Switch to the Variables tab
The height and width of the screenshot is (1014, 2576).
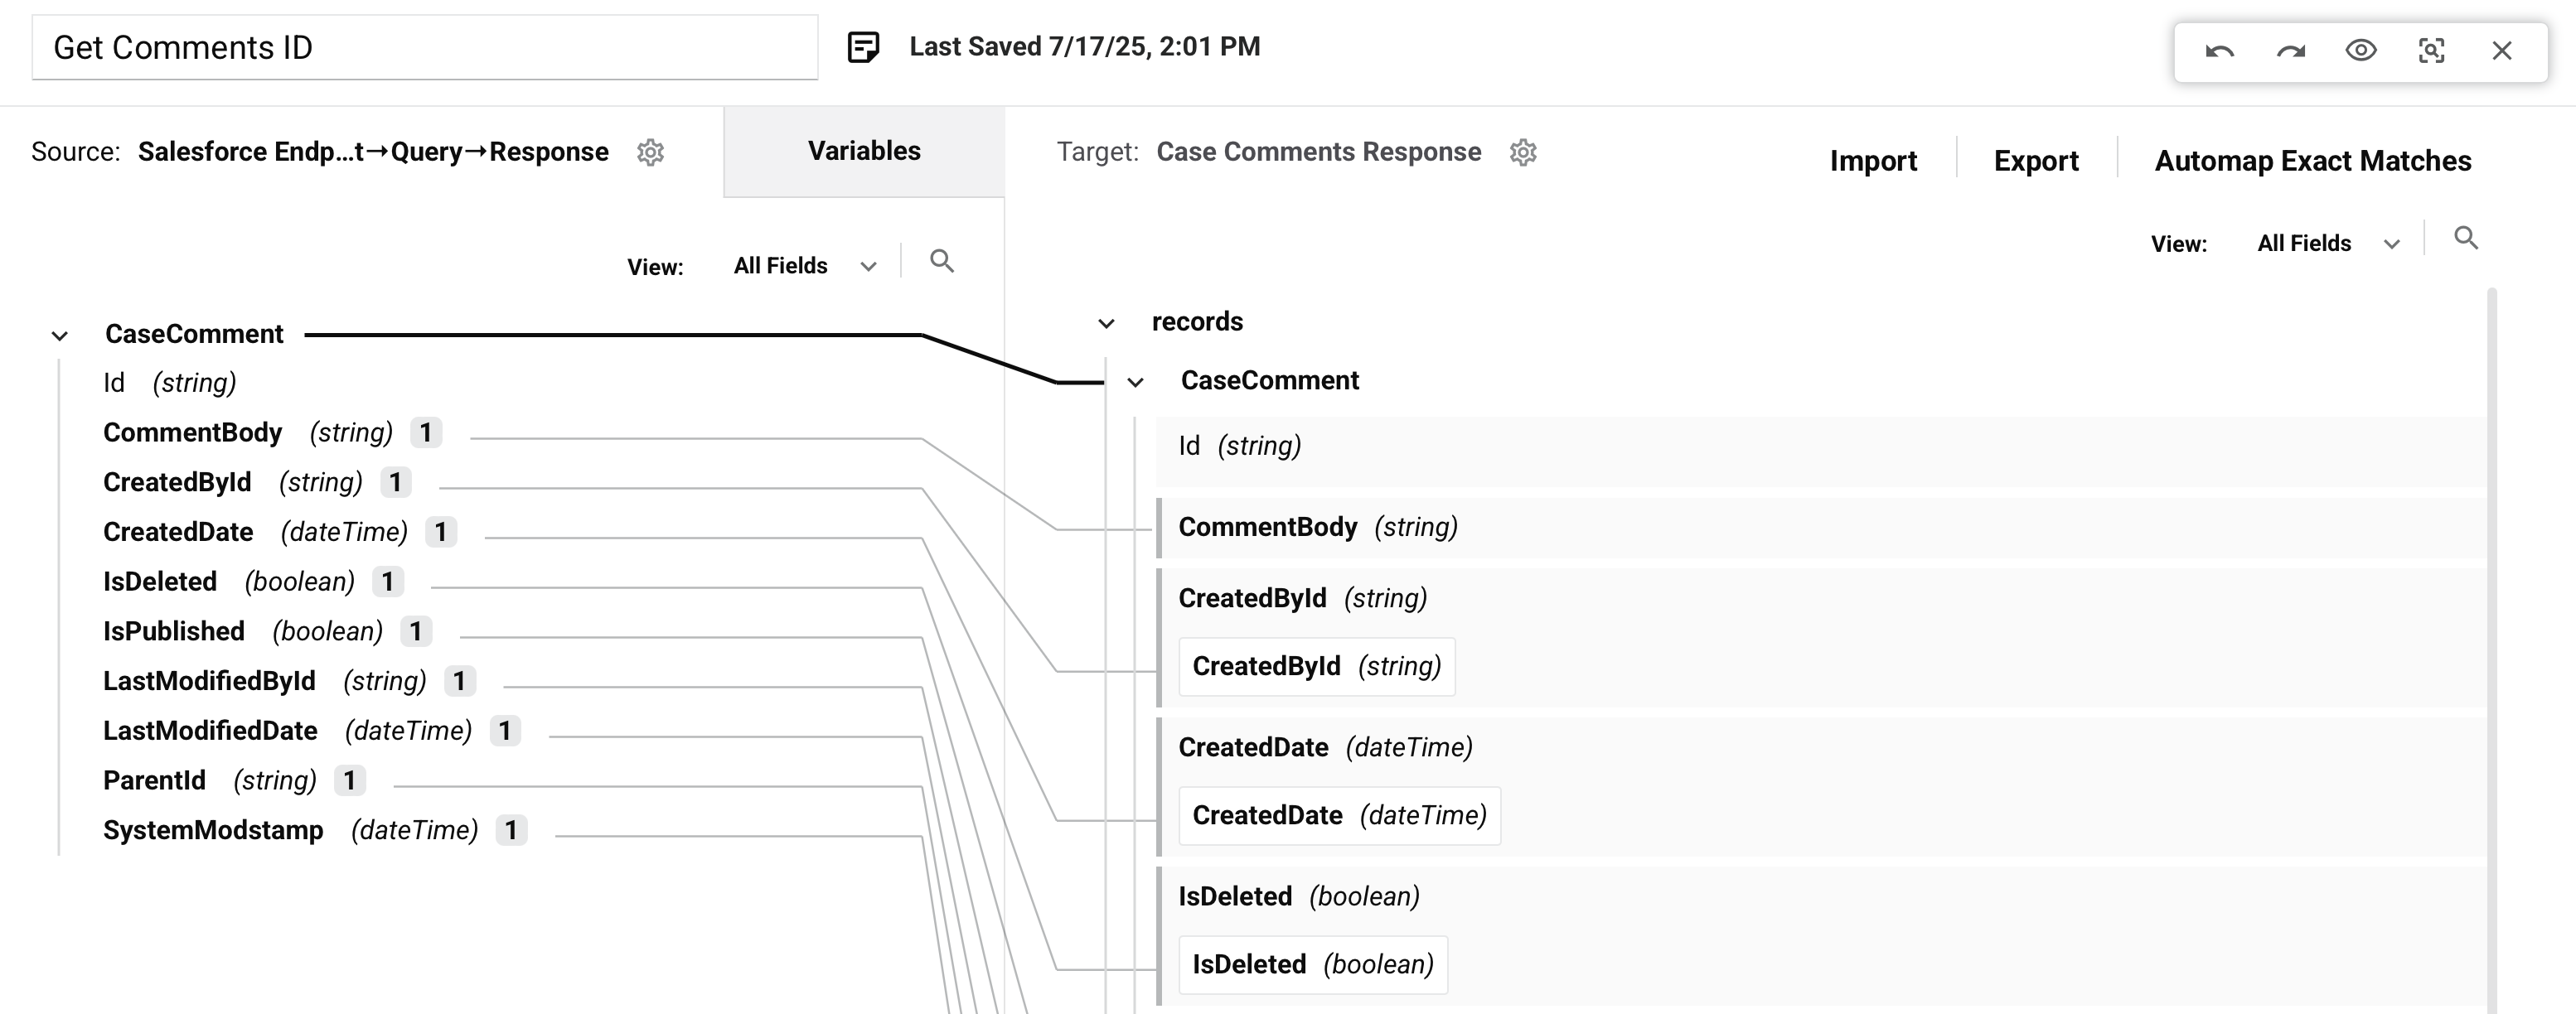864,151
